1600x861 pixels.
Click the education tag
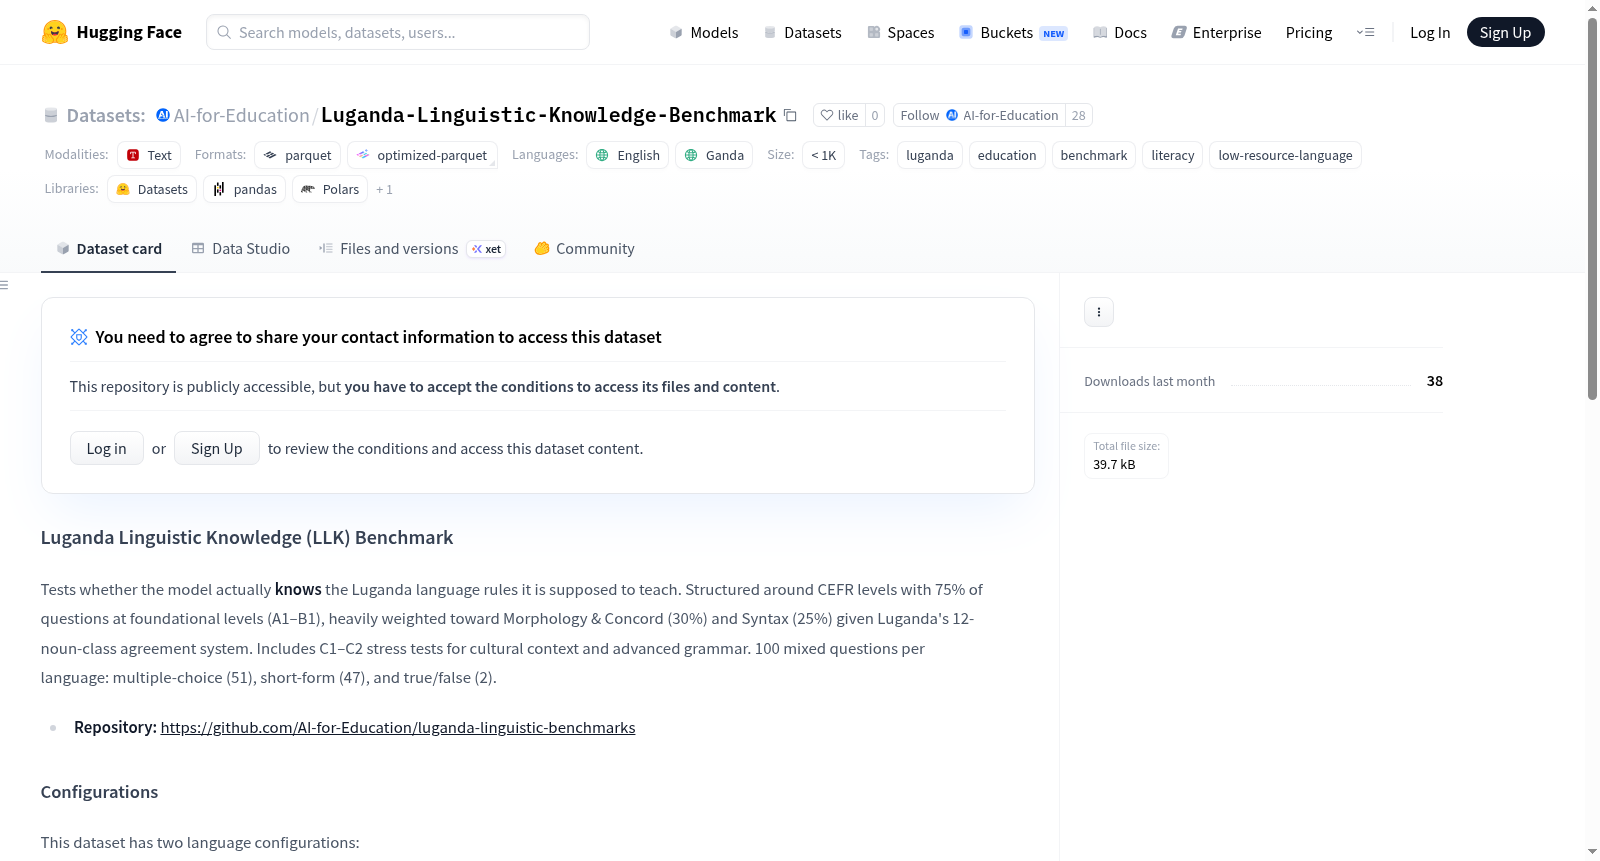1007,155
